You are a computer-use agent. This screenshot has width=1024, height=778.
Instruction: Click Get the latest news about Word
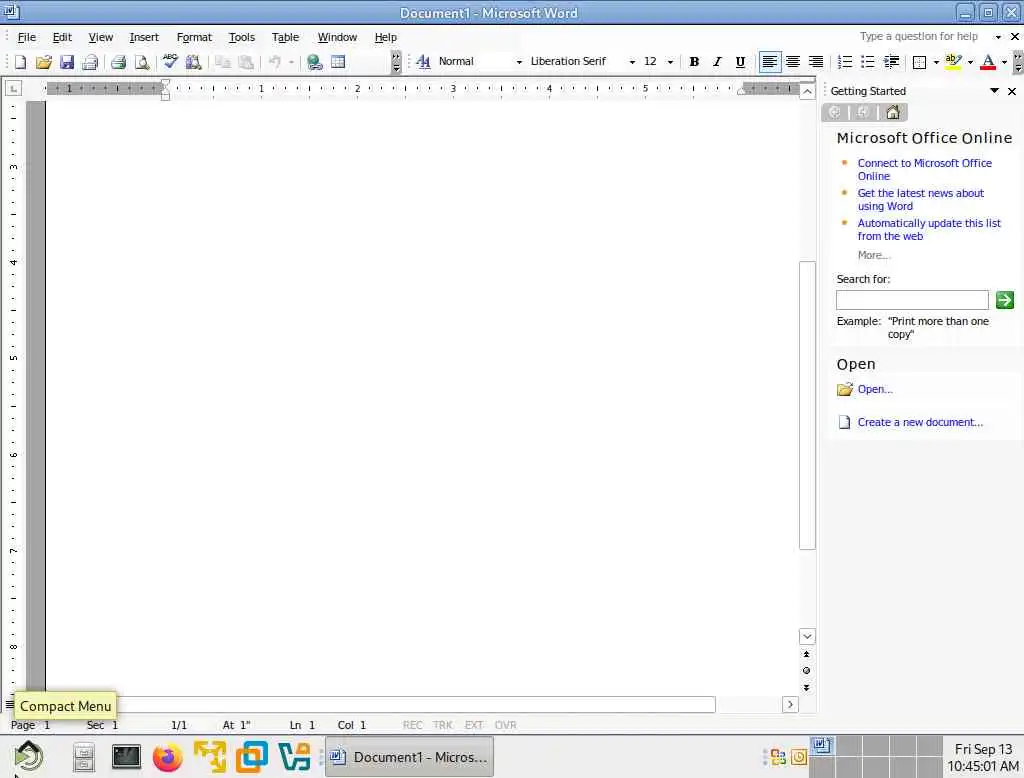pyautogui.click(x=920, y=200)
